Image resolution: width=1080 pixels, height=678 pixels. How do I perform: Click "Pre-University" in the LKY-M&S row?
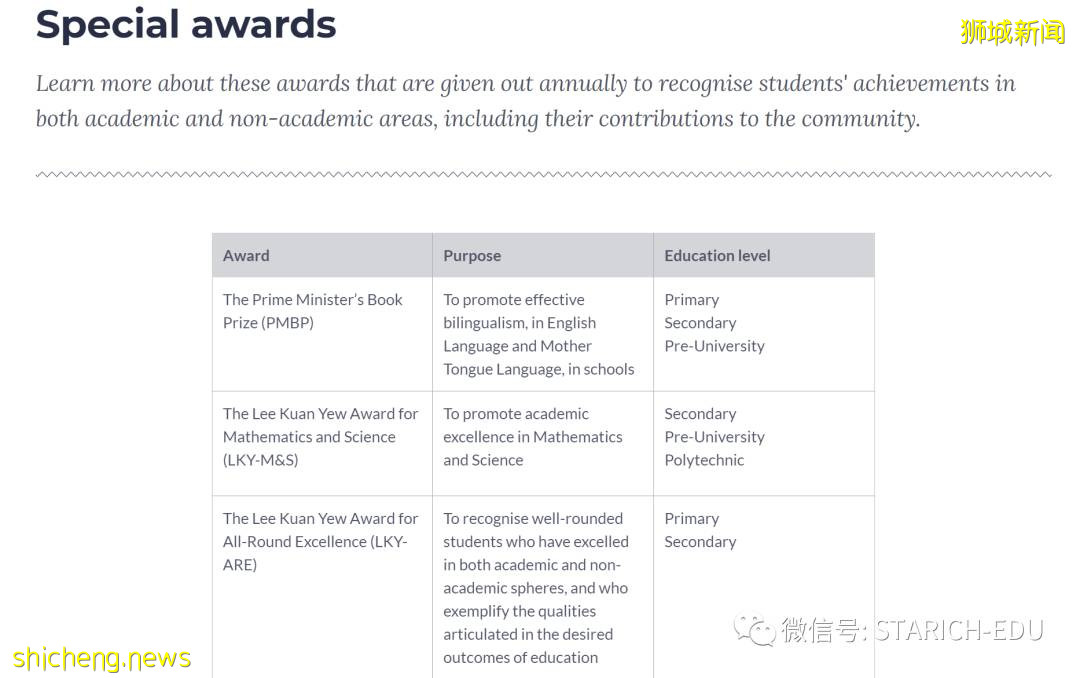pos(714,437)
